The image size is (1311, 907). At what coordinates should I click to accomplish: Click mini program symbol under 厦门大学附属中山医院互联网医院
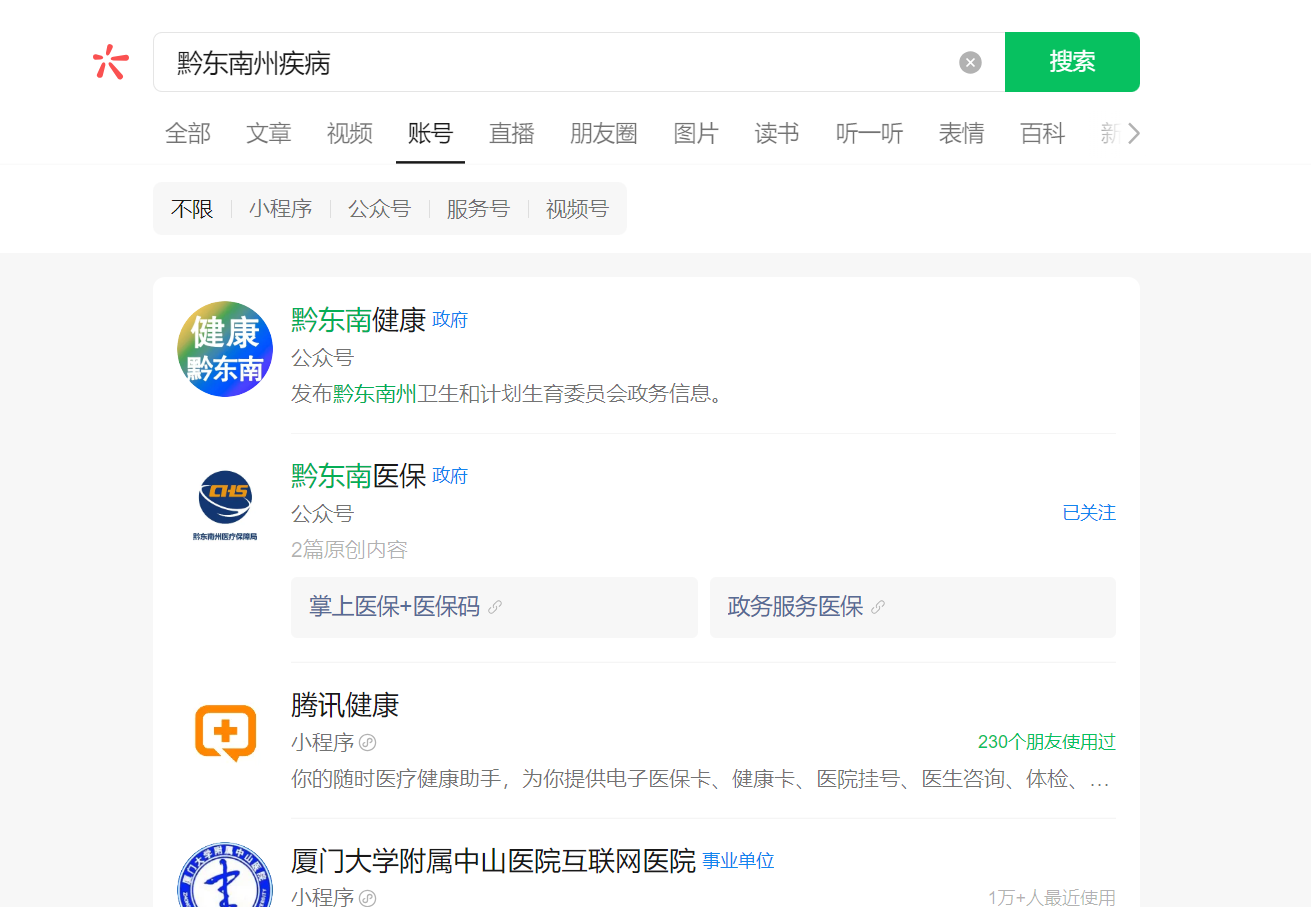[x=368, y=898]
